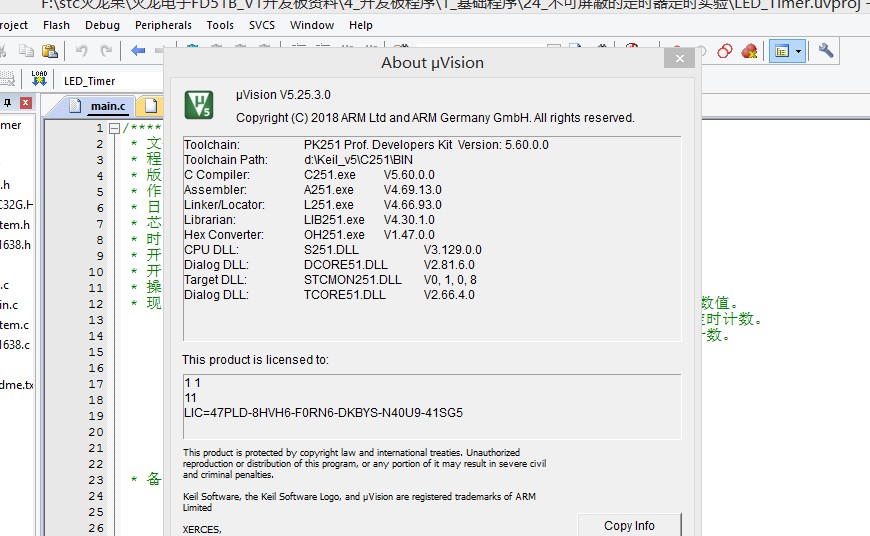Switch to the yellow tab beside main.c
Viewport: 870px width, 536px height.
coord(150,106)
